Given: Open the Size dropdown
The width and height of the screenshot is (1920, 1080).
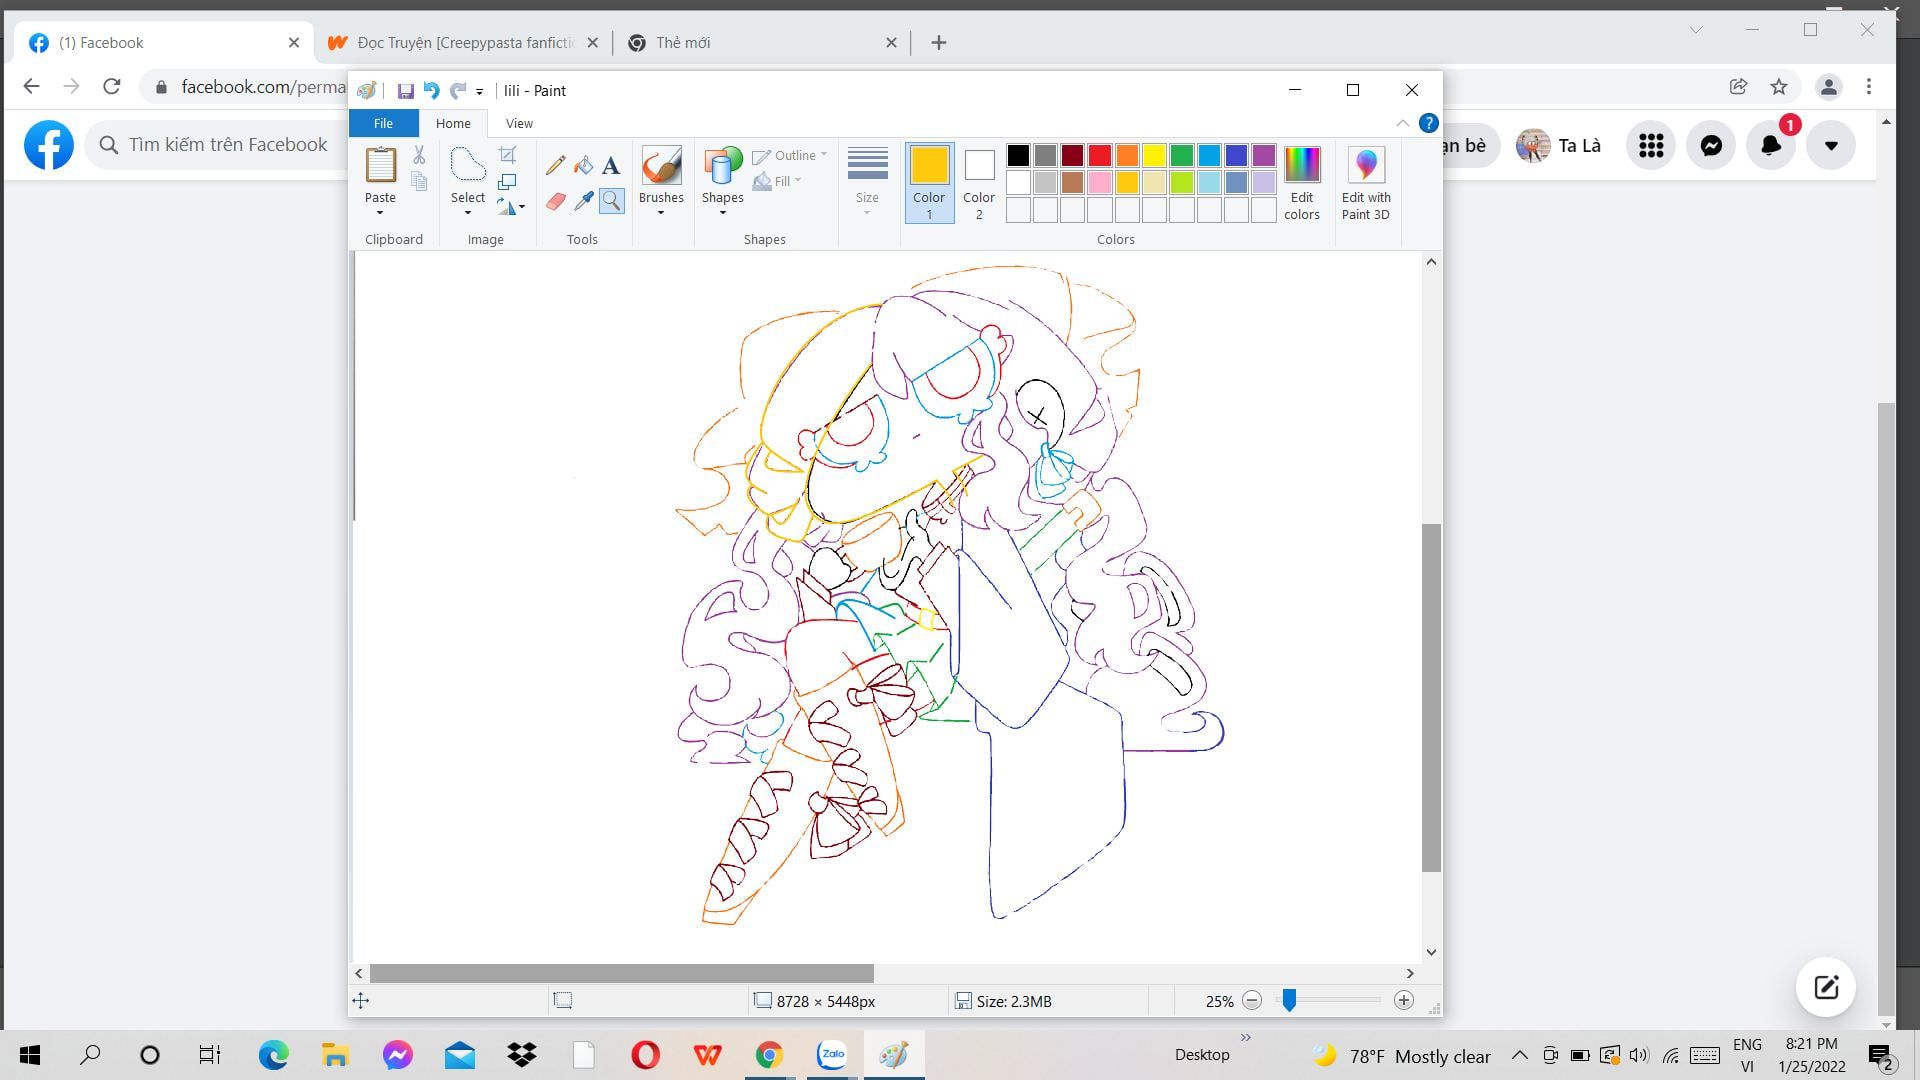Looking at the screenshot, I should (x=867, y=183).
